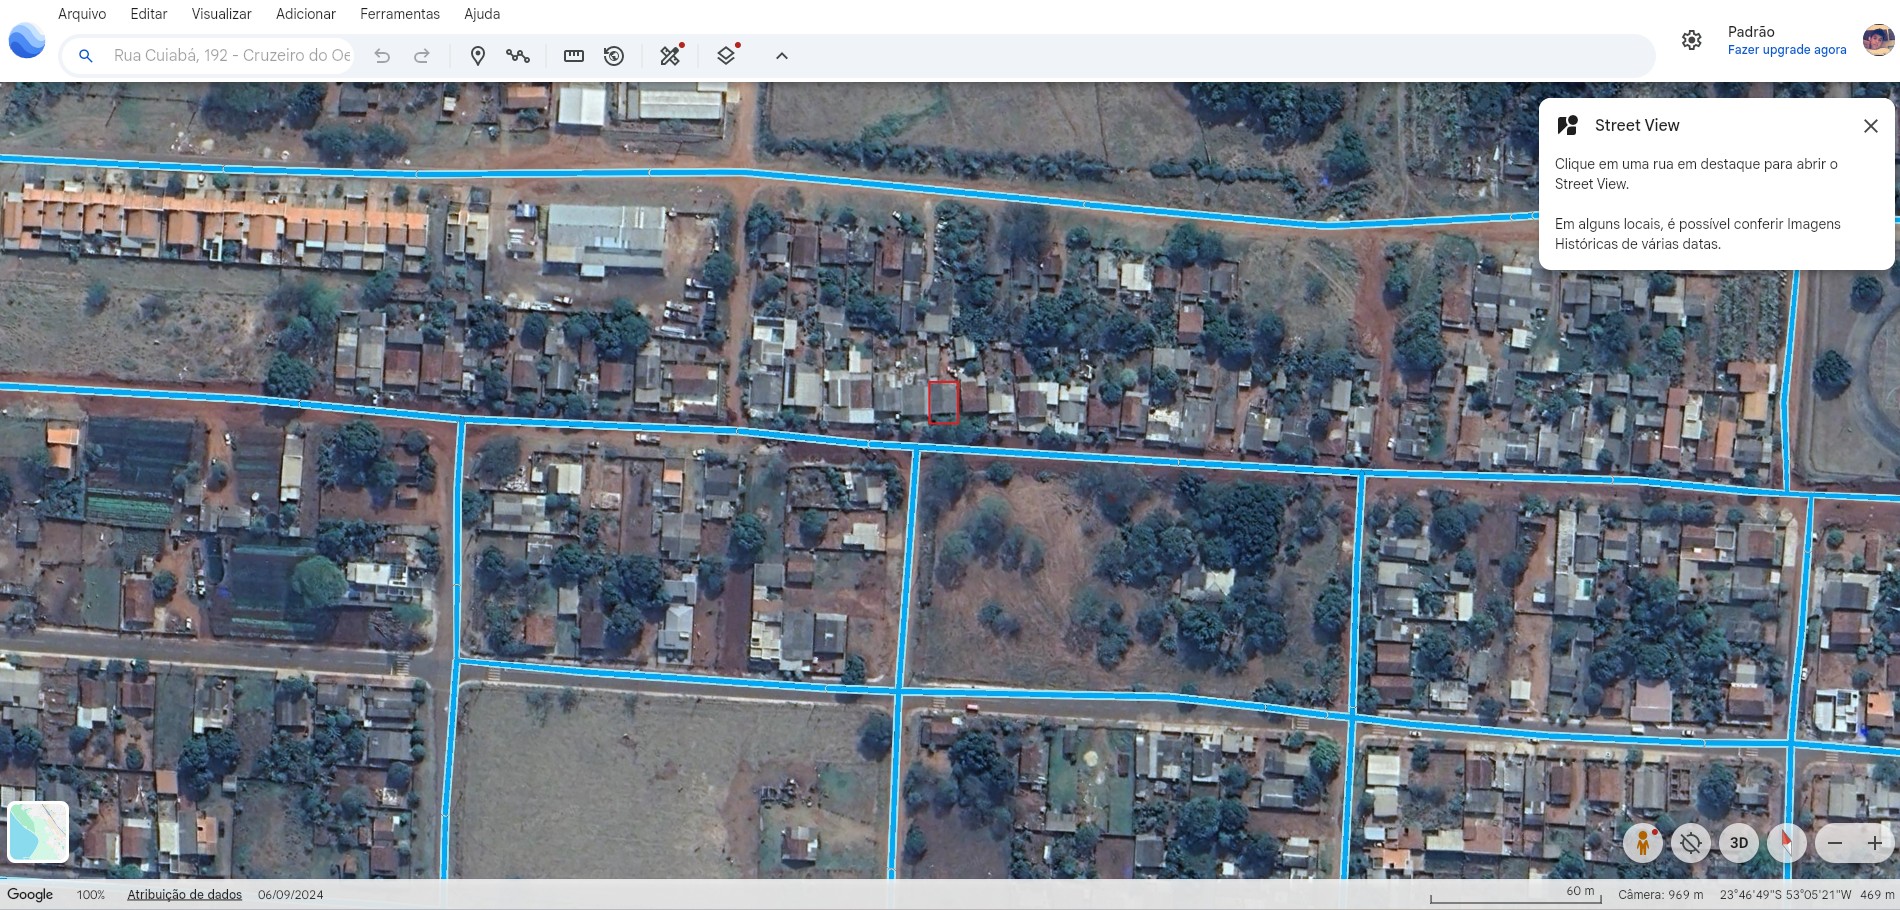Open the Adicionar menu
Screen dimensions: 1900x910
pyautogui.click(x=306, y=14)
